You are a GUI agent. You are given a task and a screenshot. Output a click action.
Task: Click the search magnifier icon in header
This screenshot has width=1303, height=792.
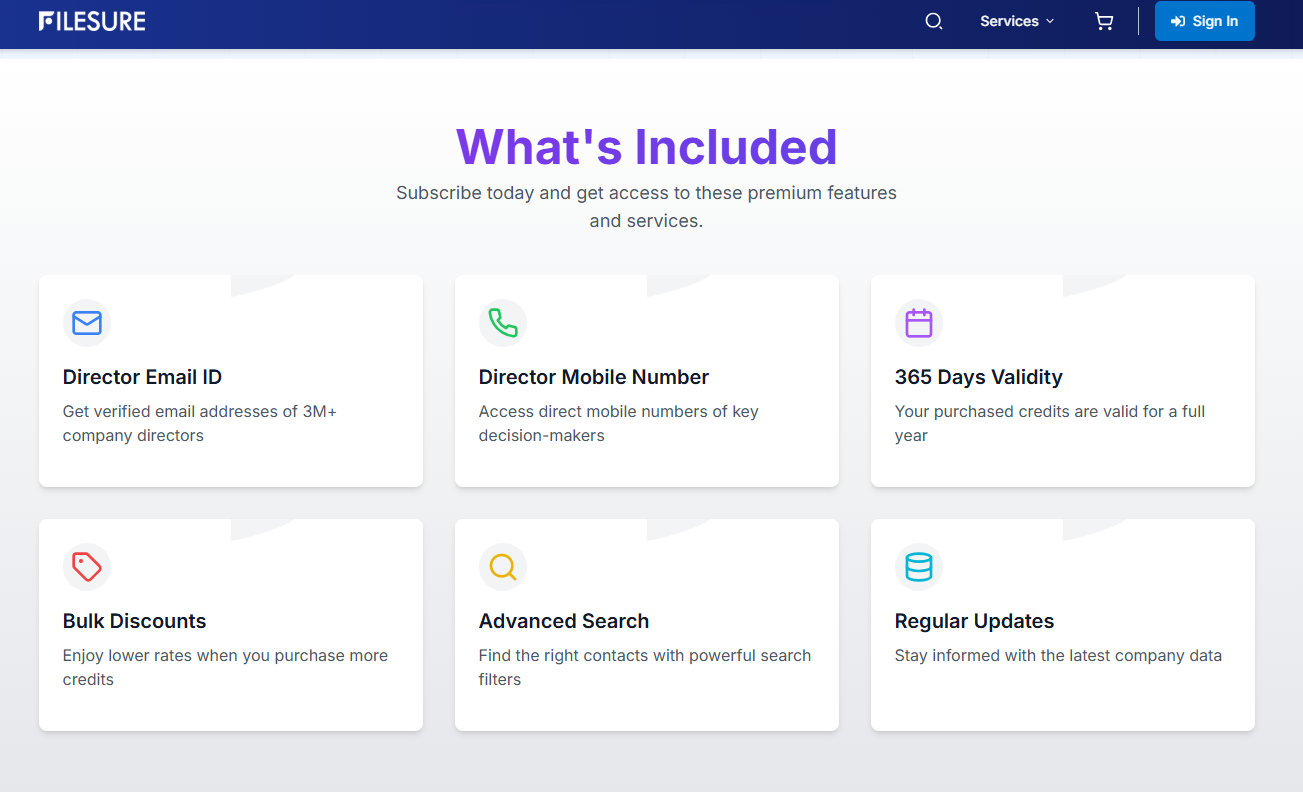coord(933,21)
